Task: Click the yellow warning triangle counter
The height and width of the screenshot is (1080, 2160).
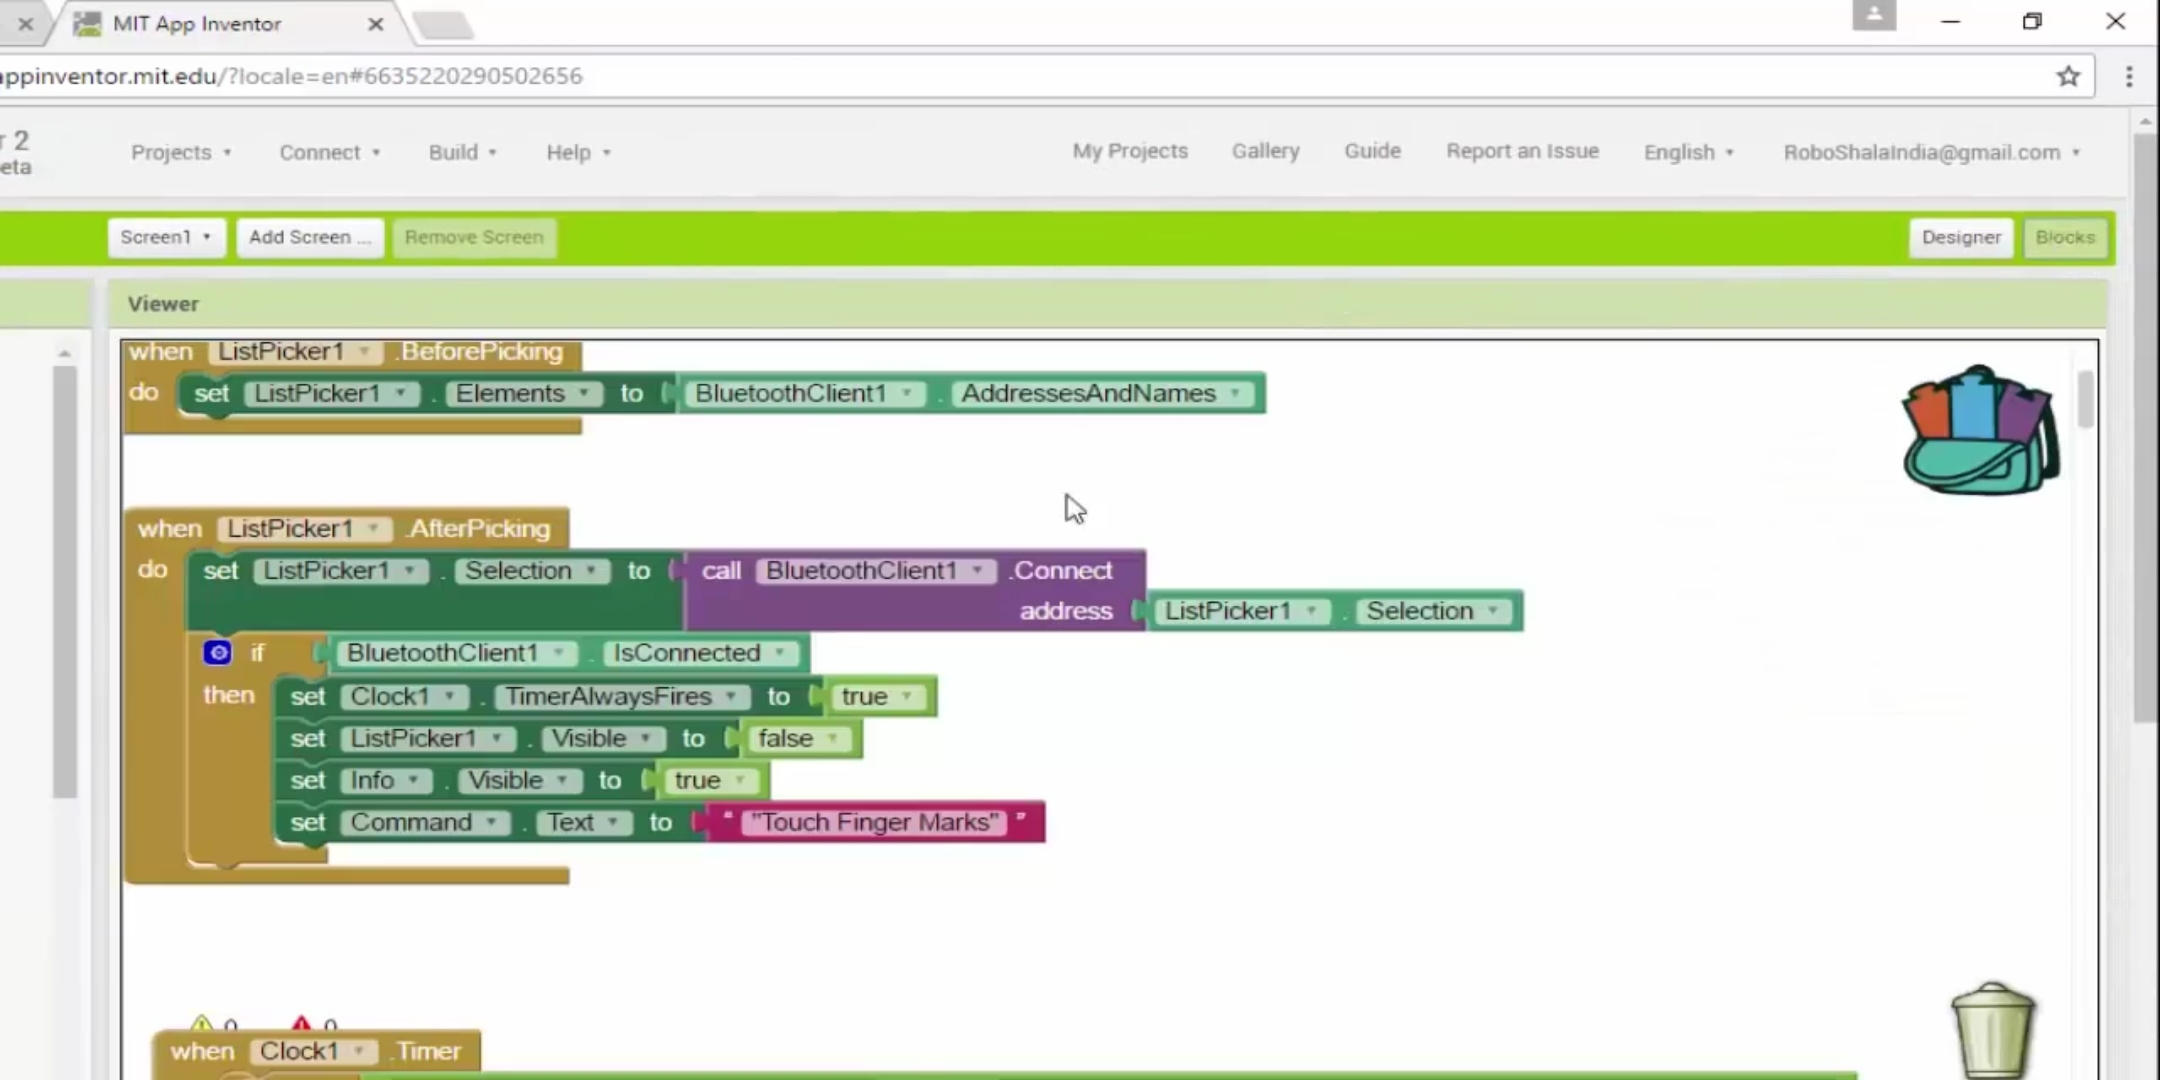Action: 202,1024
